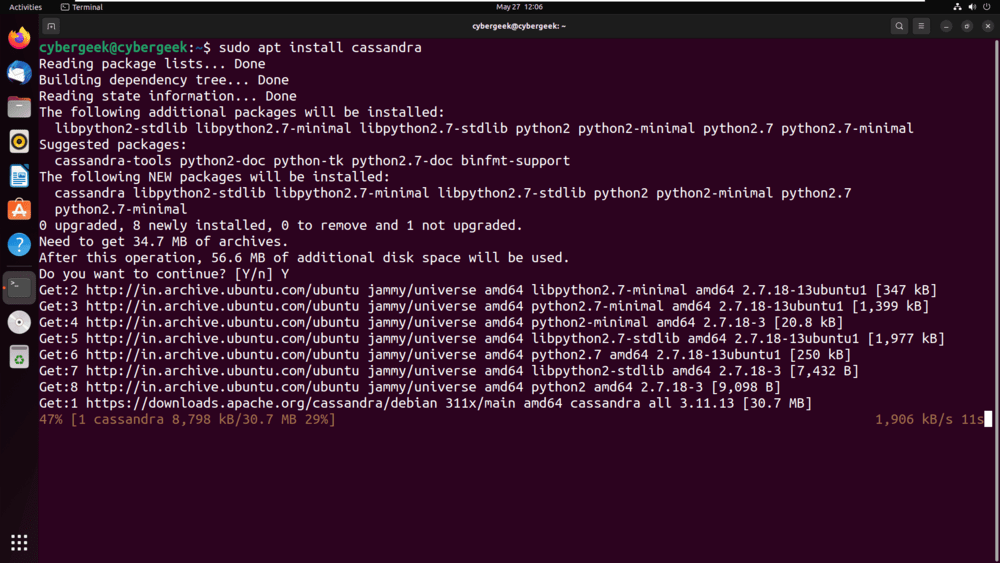Launch Thunderbird mail from the dock
The image size is (1000, 563).
coord(19,73)
